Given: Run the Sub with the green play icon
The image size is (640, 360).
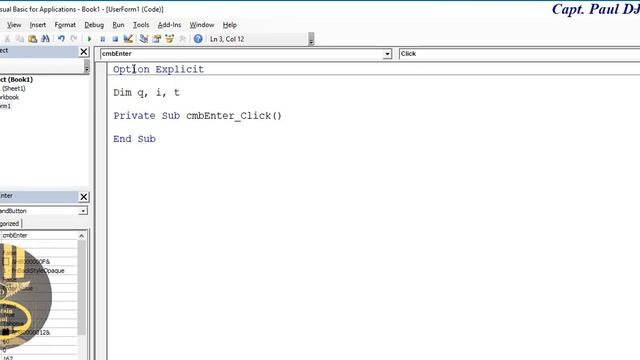Looking at the screenshot, I should 89,39.
